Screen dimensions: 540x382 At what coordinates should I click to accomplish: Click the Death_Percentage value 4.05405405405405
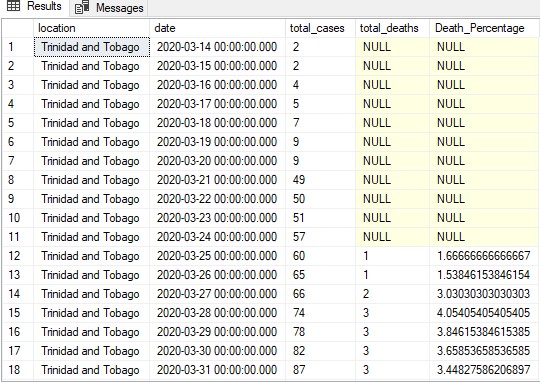pos(484,313)
